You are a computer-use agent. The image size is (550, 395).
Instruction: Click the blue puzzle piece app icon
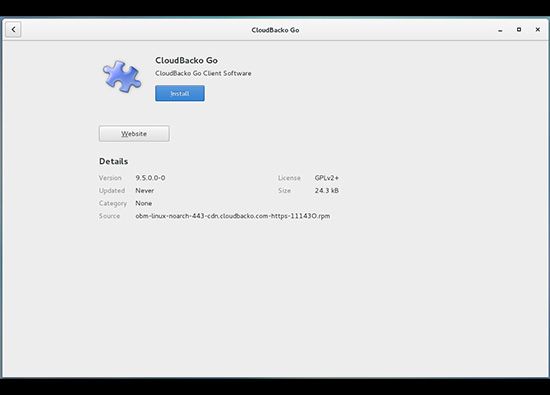coord(122,76)
